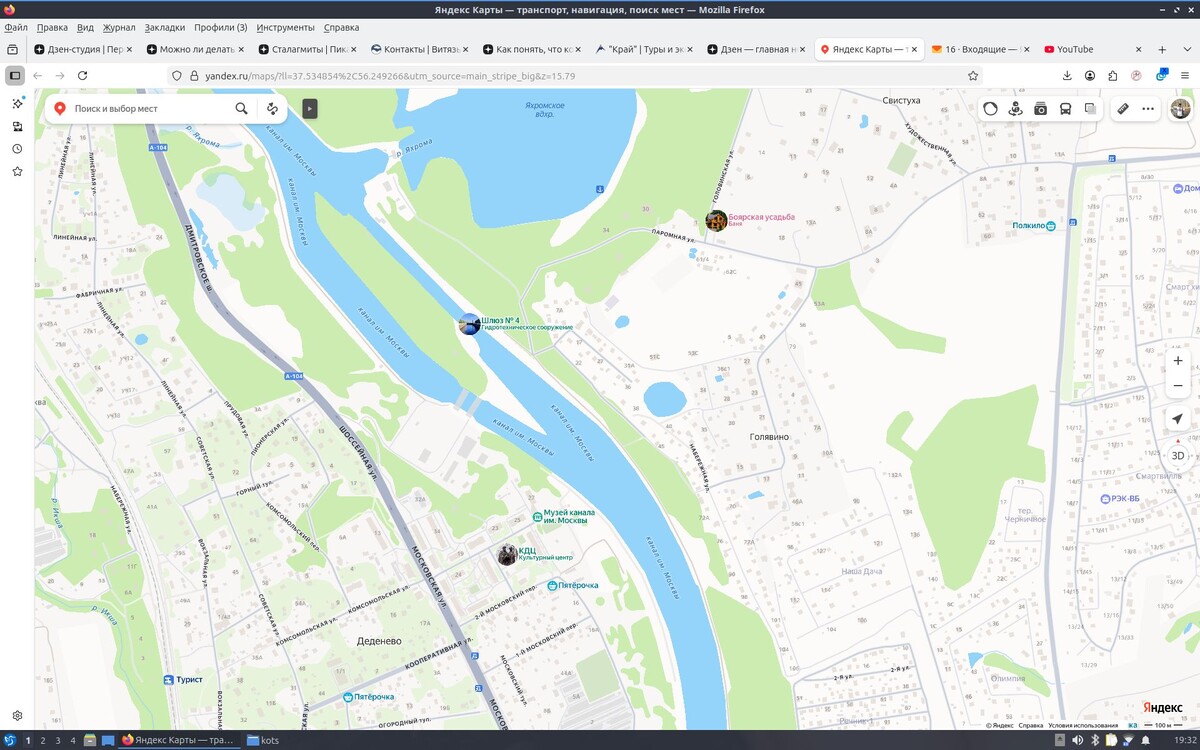Switch to the Контакты | Витязь tab

(420, 49)
